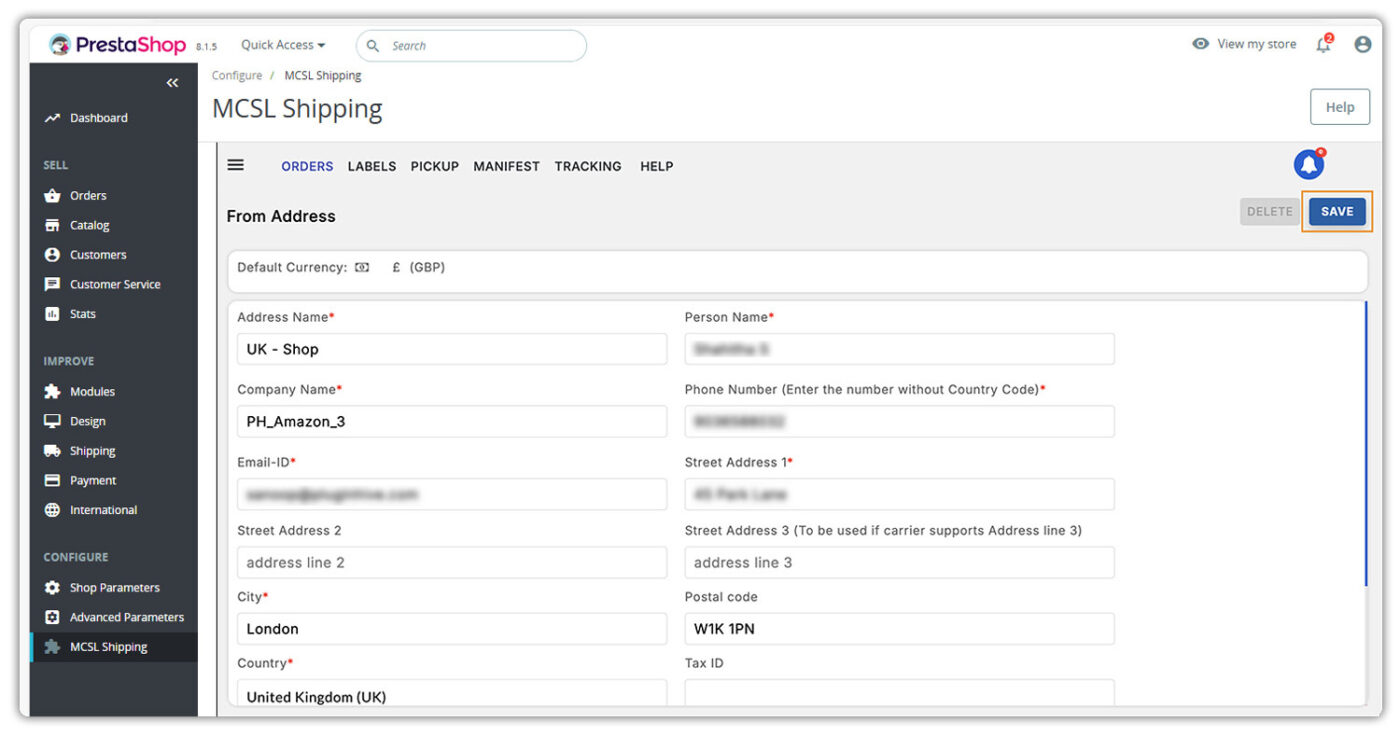Click the Dashboard trend icon
This screenshot has width=1400, height=736.
pos(52,118)
